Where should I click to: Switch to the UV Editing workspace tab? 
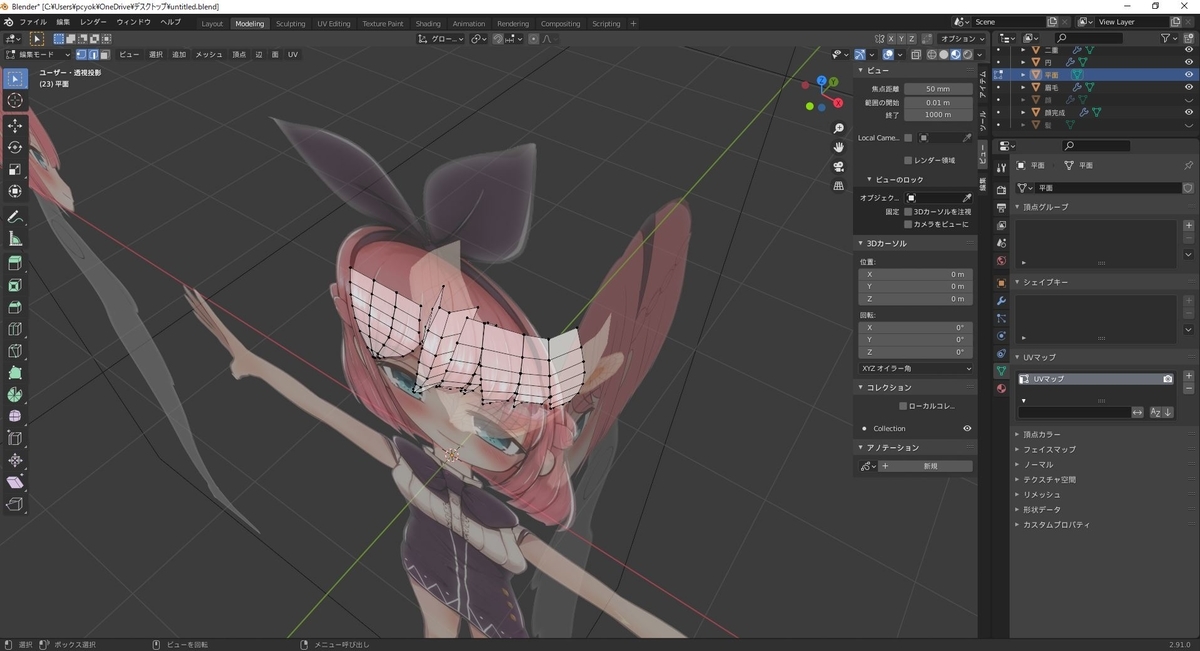334,23
